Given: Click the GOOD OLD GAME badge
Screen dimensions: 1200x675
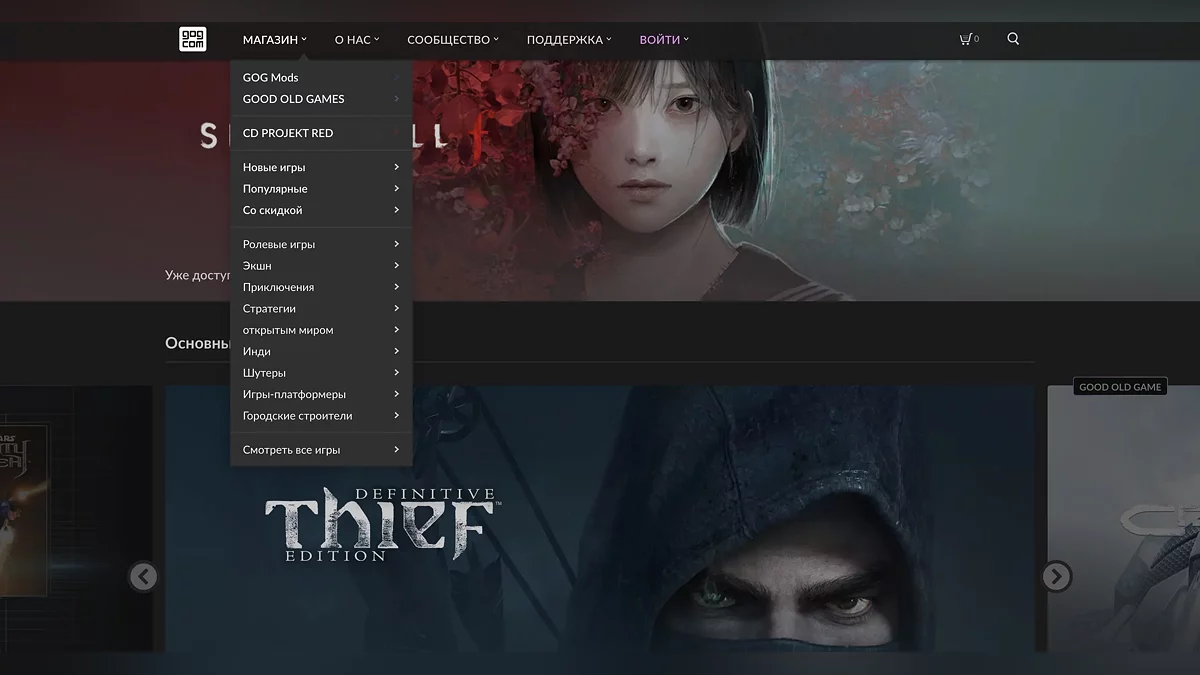Looking at the screenshot, I should tap(1121, 387).
